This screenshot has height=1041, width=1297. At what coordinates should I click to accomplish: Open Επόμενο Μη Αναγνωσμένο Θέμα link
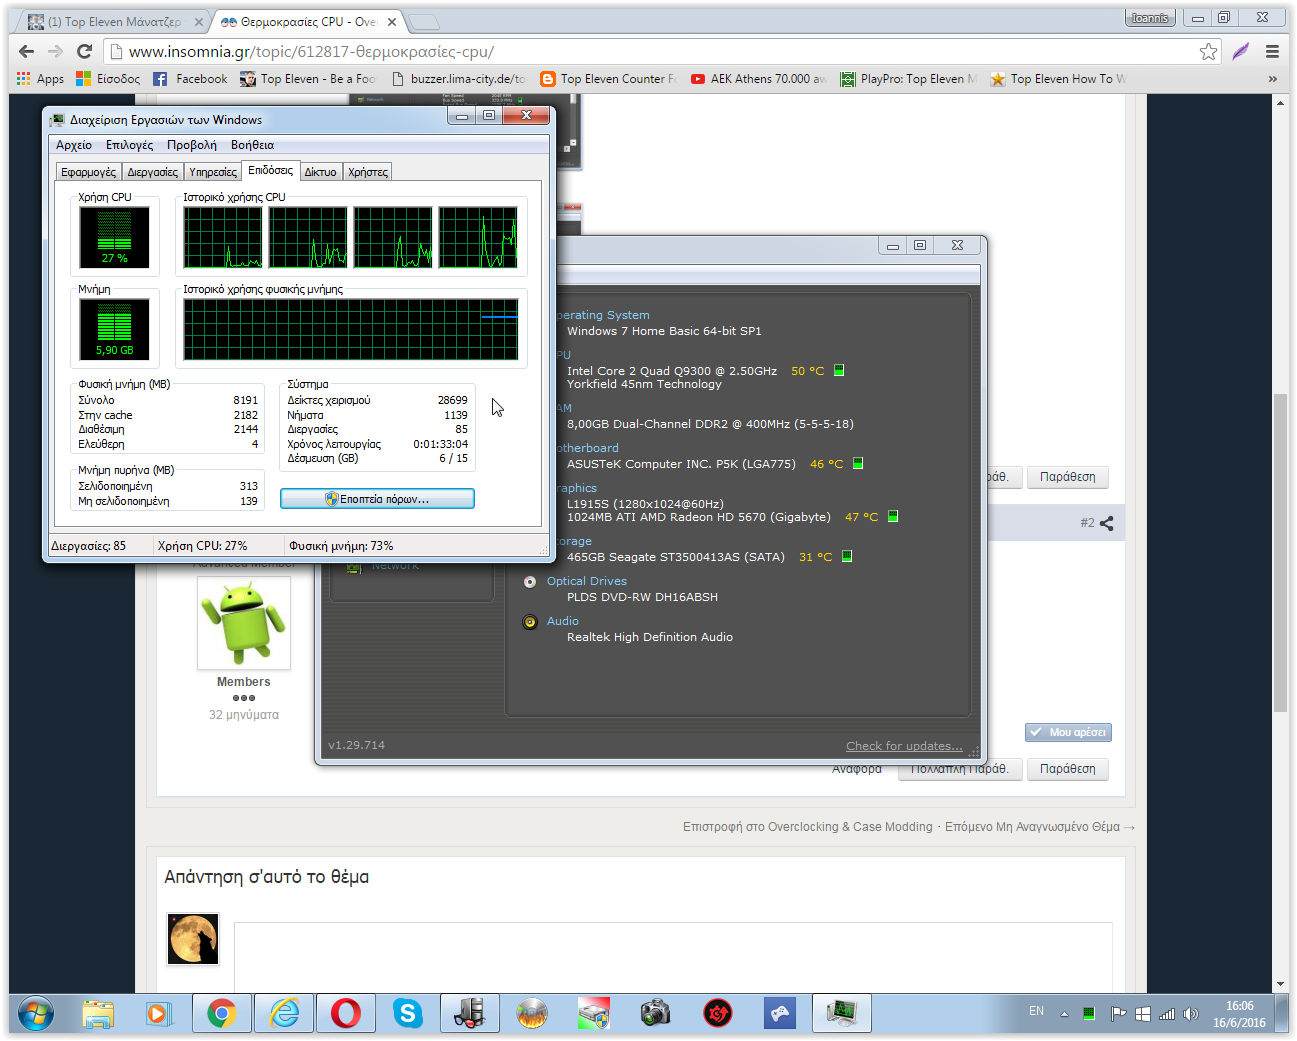click(1040, 827)
